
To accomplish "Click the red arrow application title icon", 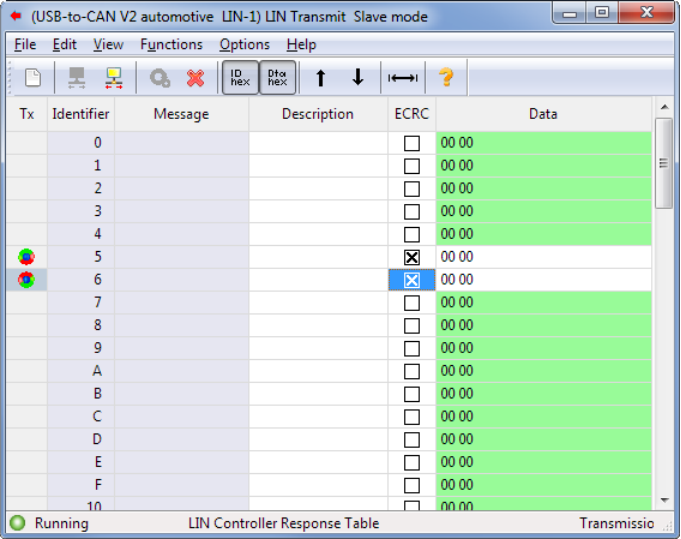I will click(16, 17).
